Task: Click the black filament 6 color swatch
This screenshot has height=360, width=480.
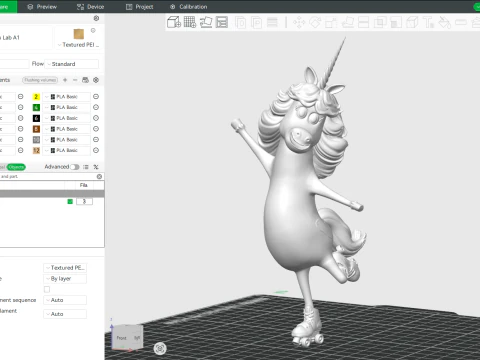Action: click(36, 118)
